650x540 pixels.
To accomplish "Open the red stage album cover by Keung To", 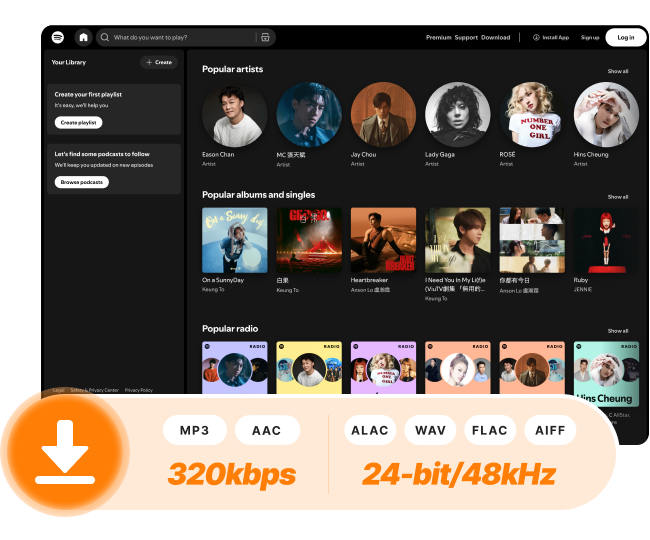I will coord(309,240).
